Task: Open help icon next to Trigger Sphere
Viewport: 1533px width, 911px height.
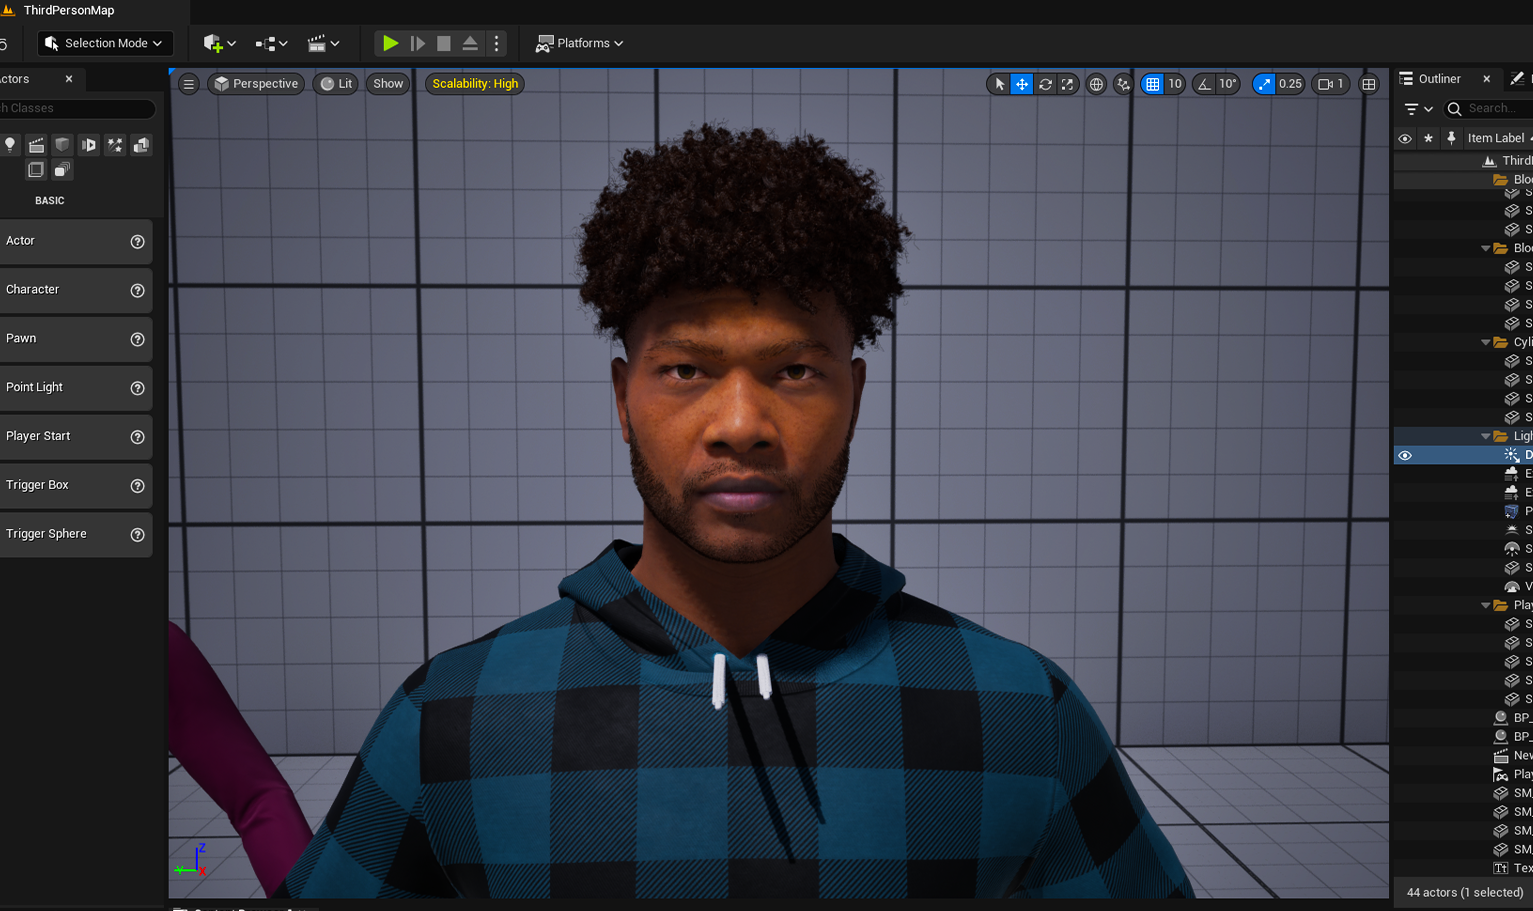Action: point(138,535)
